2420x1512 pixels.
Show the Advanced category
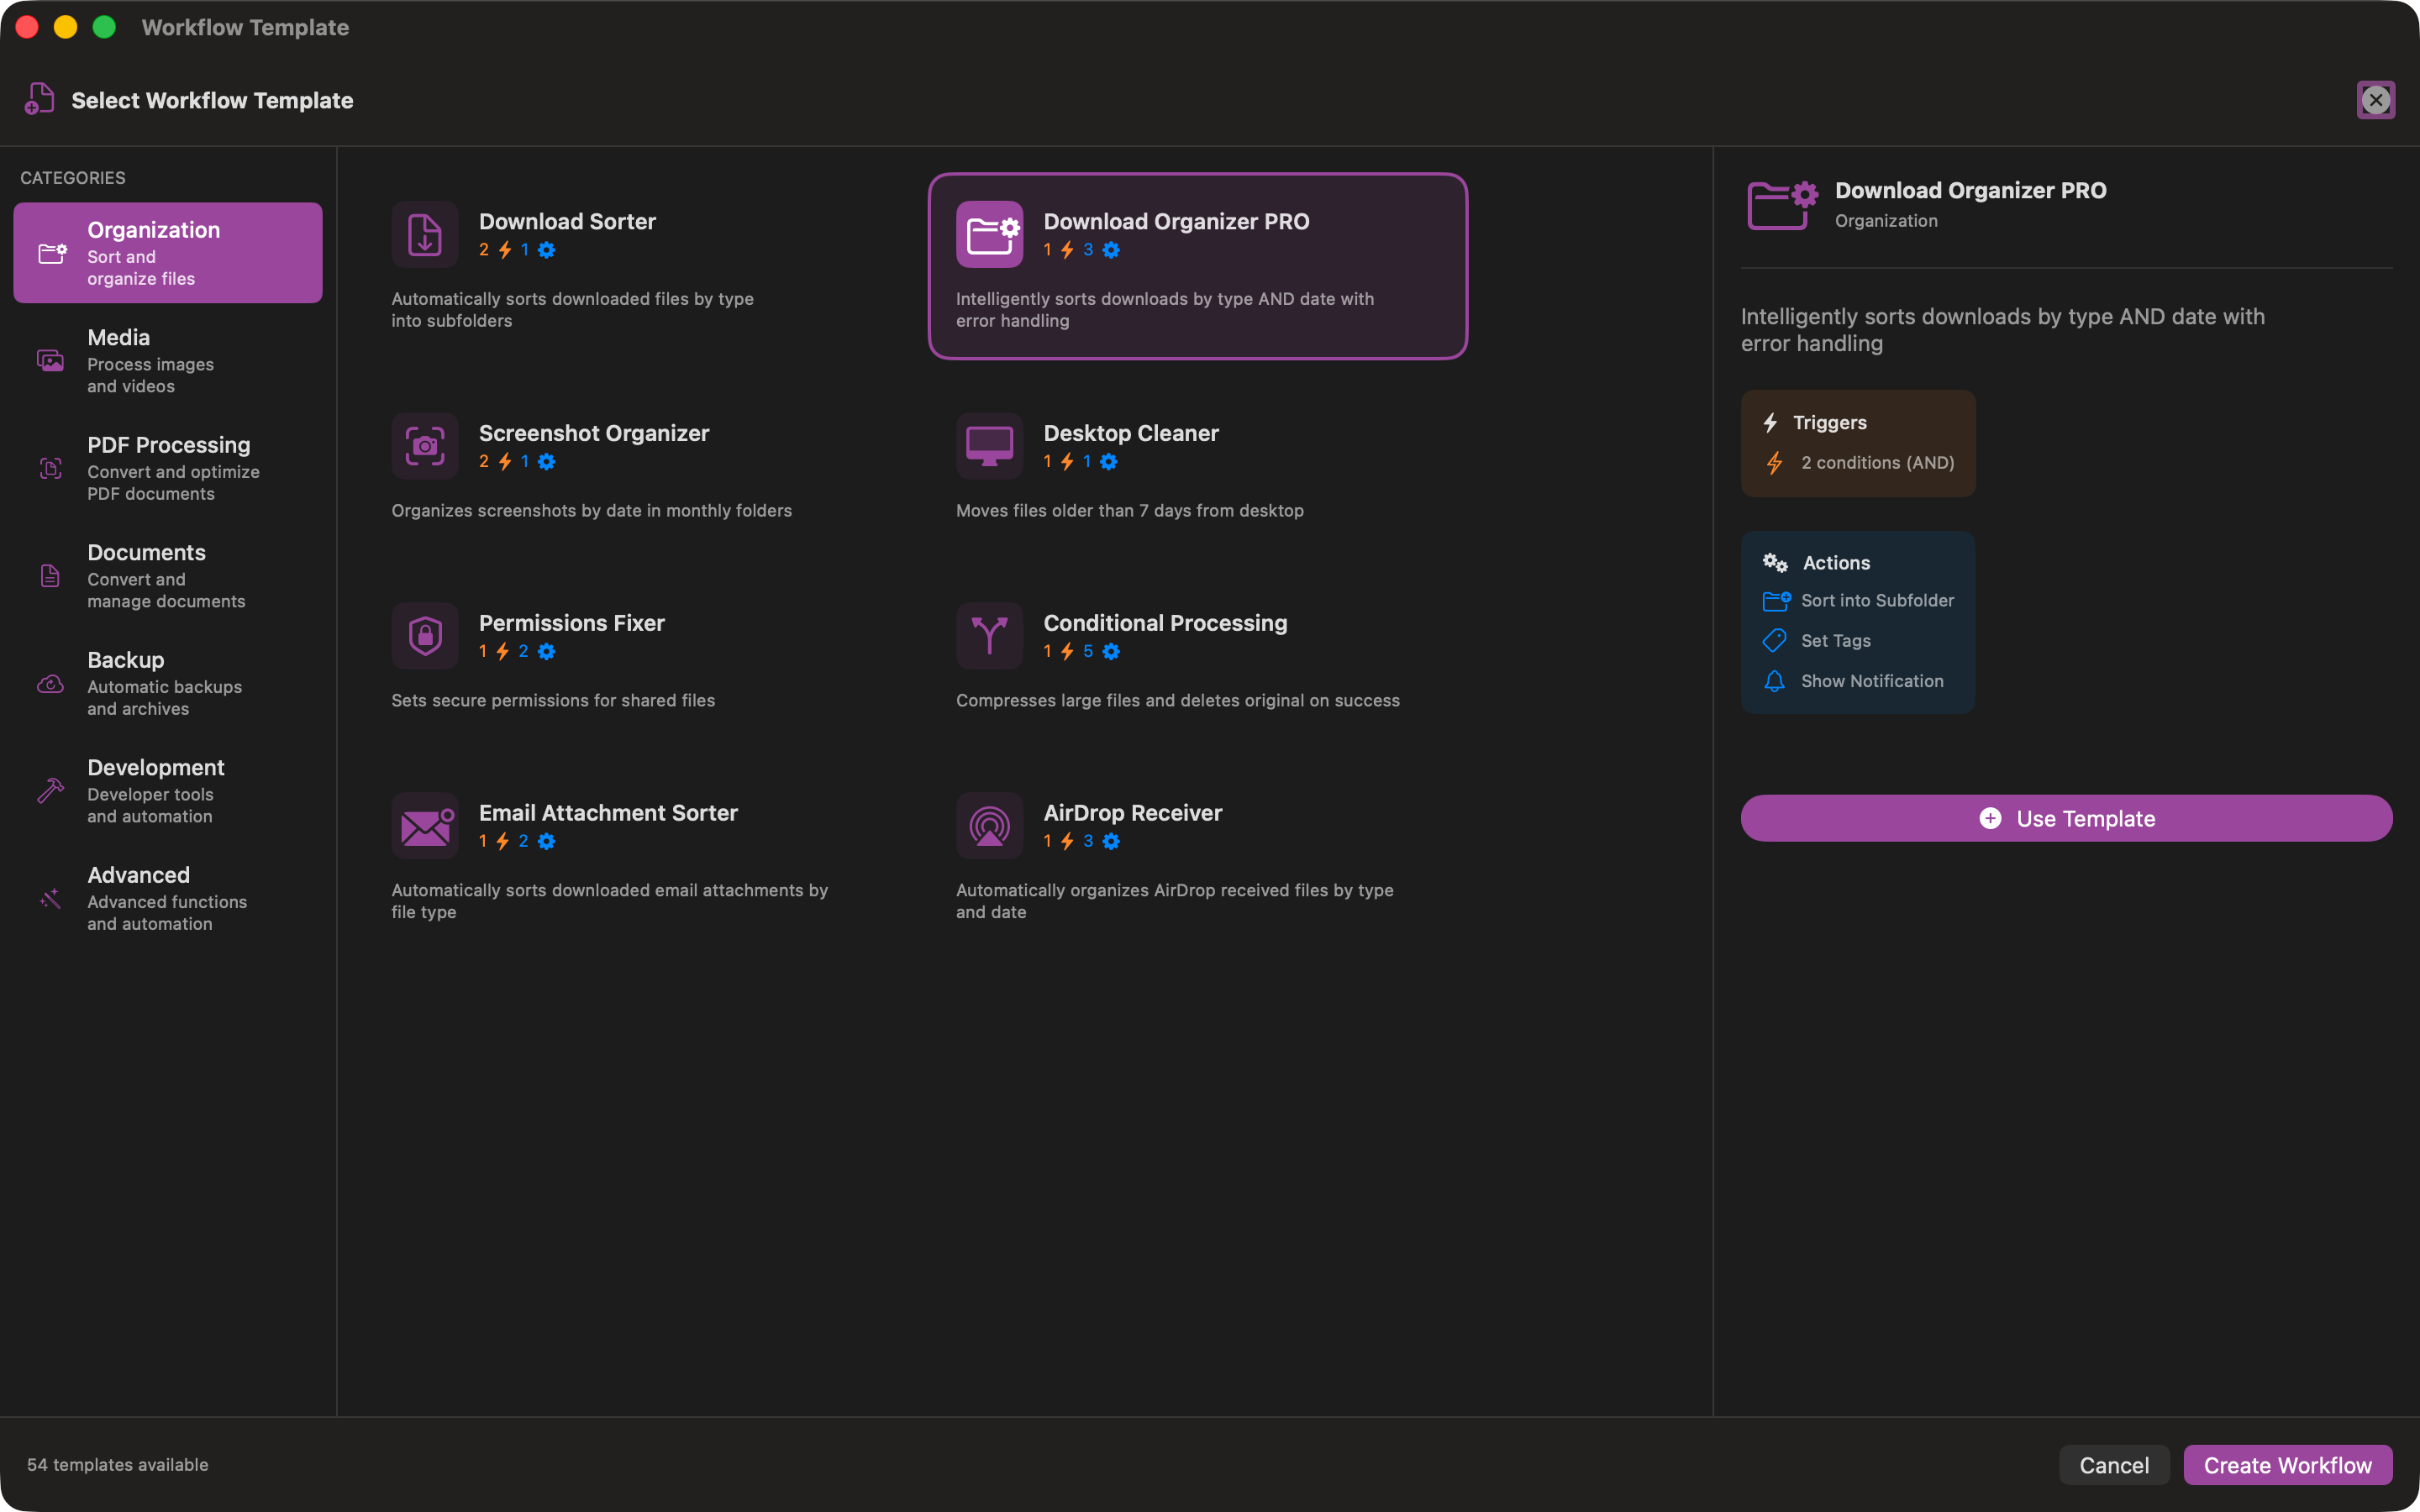[168, 899]
